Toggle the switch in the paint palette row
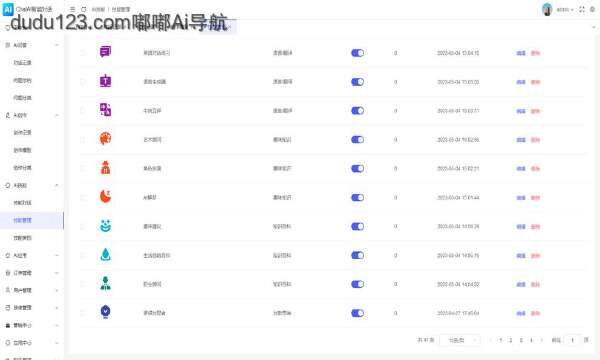 (357, 140)
